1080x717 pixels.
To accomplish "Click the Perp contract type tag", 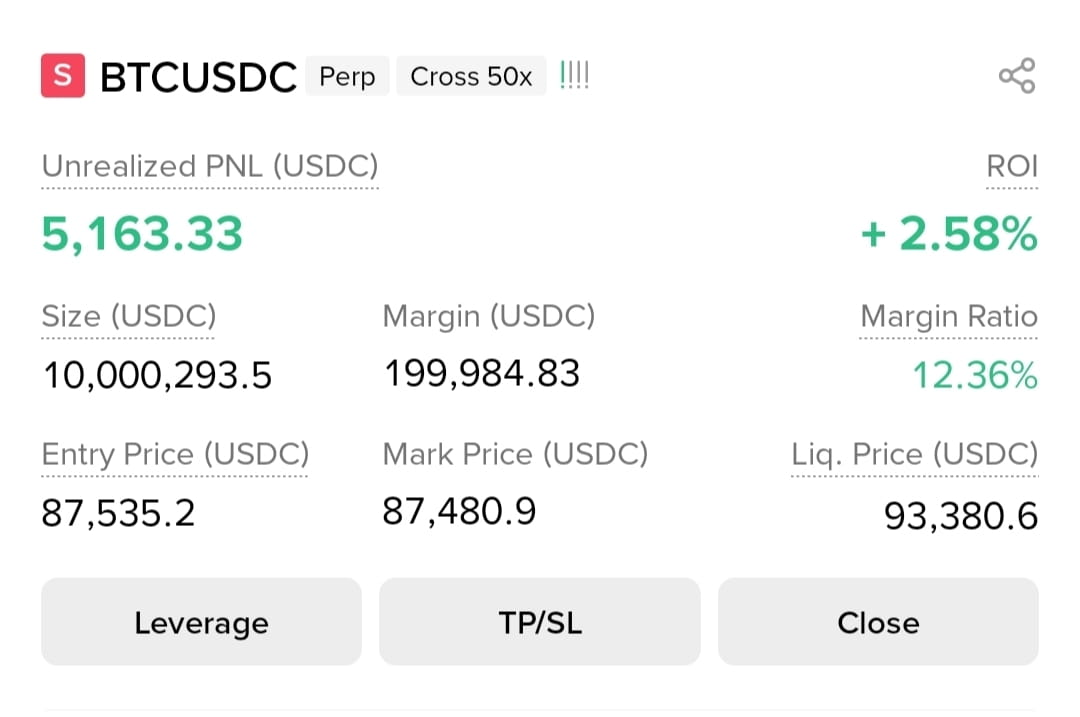I will [347, 76].
